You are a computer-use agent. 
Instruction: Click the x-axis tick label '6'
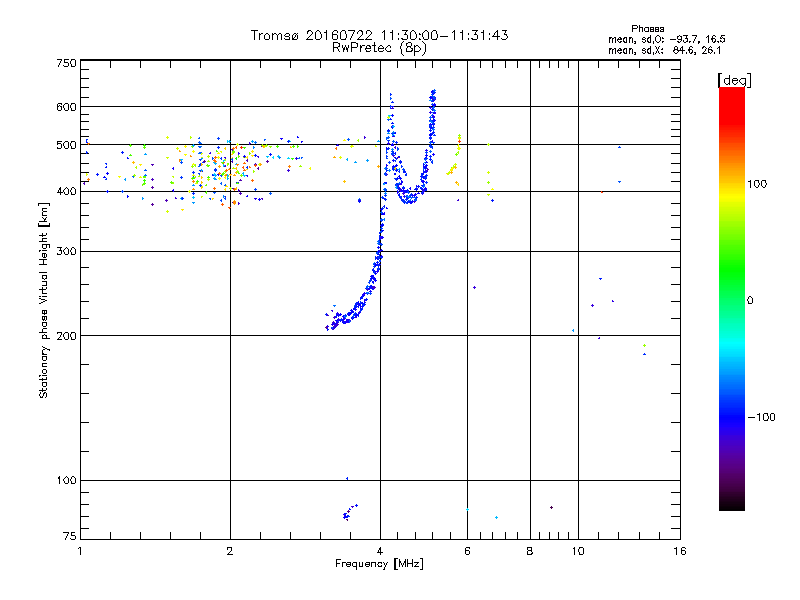[x=467, y=551]
